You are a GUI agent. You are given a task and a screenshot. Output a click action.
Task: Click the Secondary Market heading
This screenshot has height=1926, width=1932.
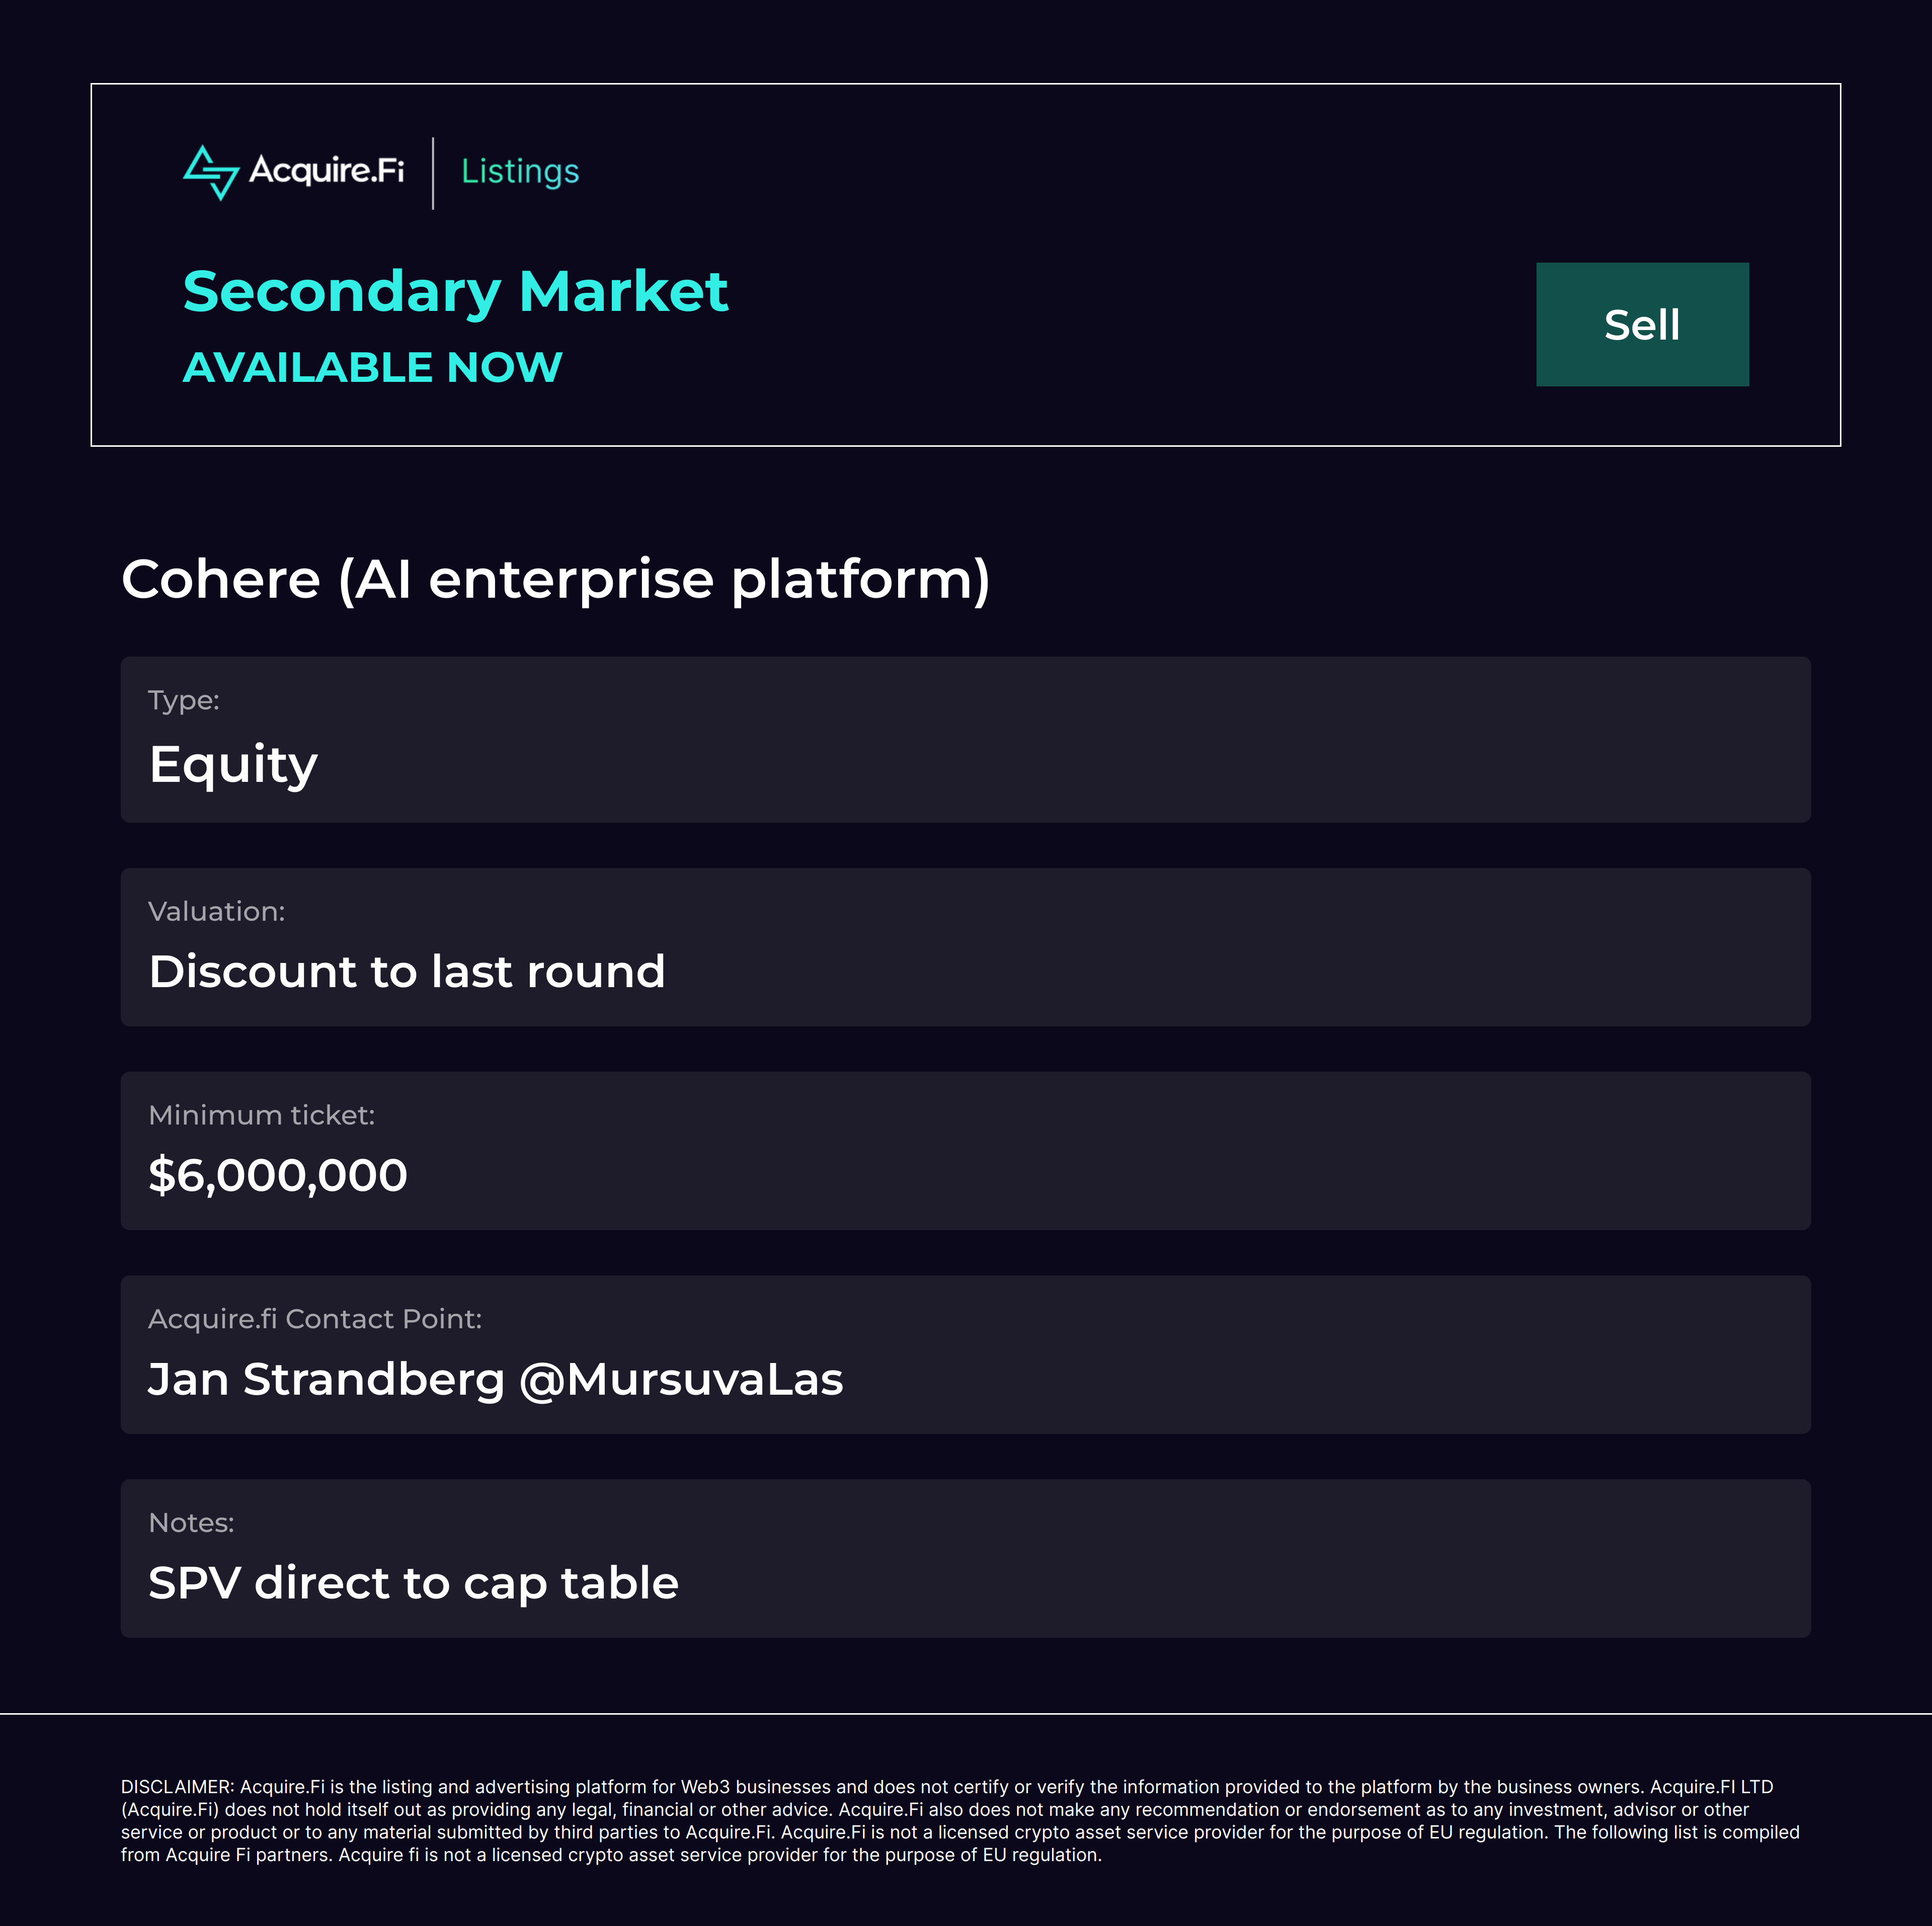pos(455,292)
